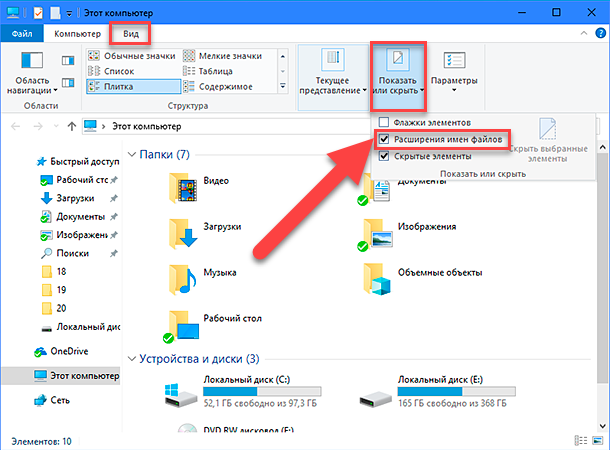610x450 pixels.
Task: Select folder 19 in sidebar
Action: point(54,290)
